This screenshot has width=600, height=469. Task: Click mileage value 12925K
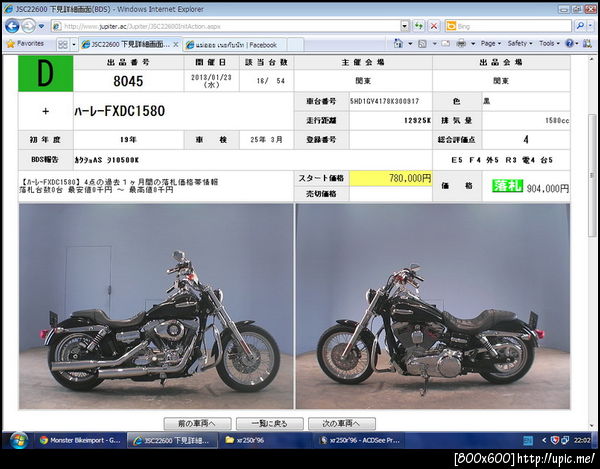(417, 121)
